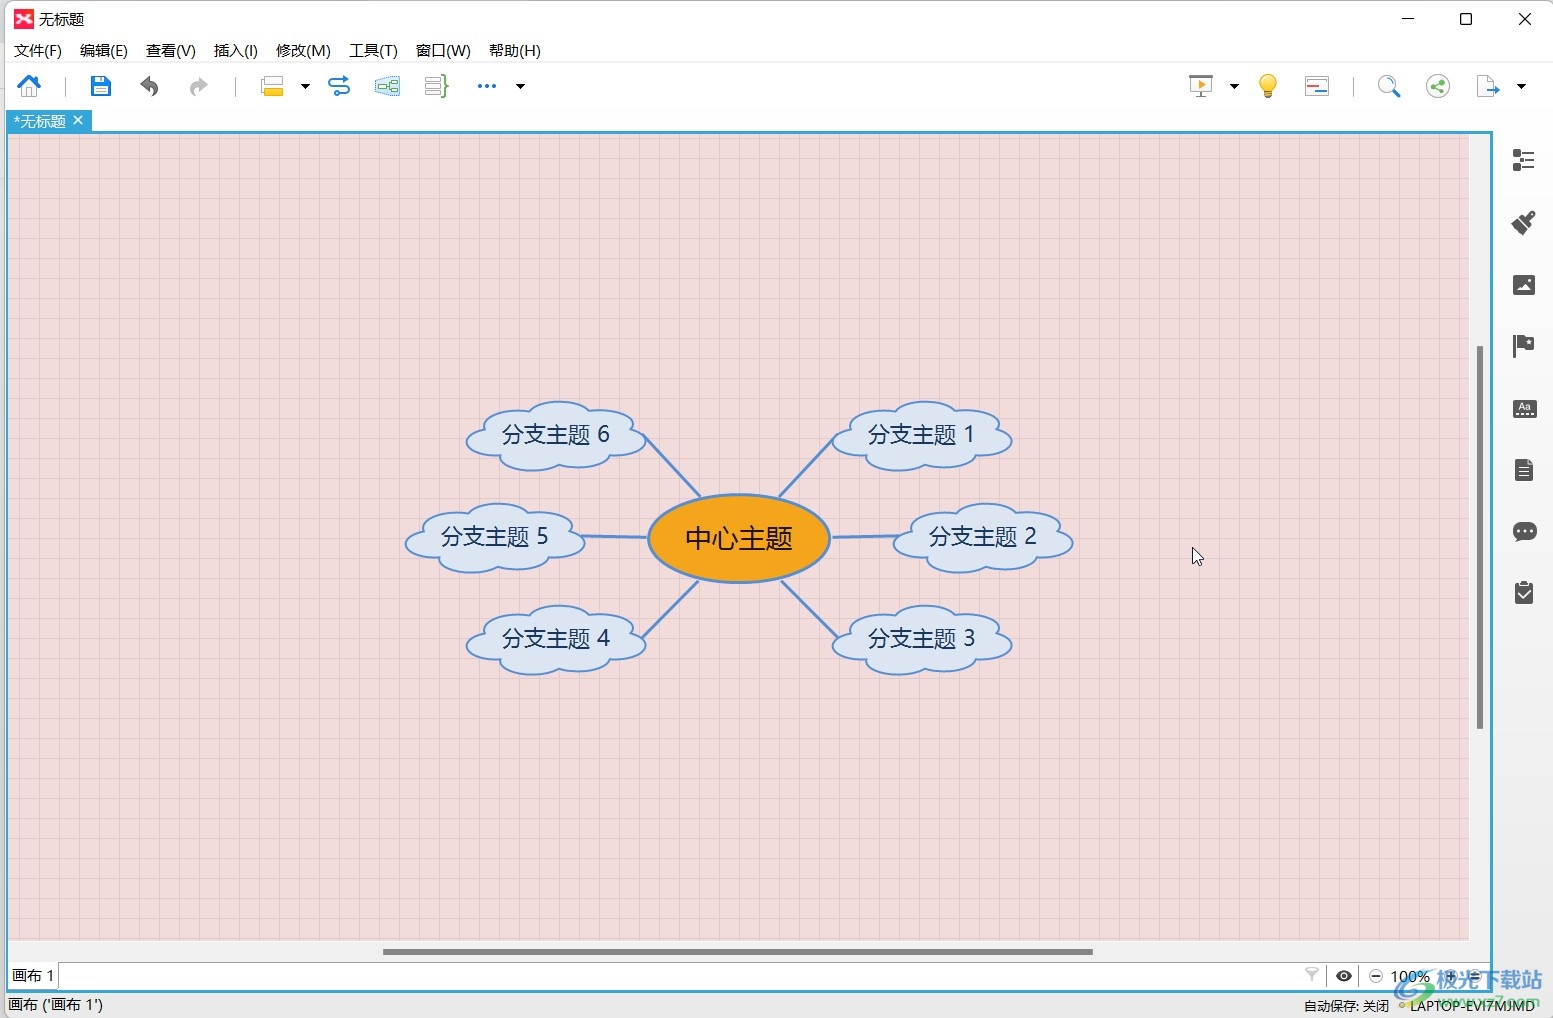Add a relationship line between topics

pyautogui.click(x=339, y=86)
